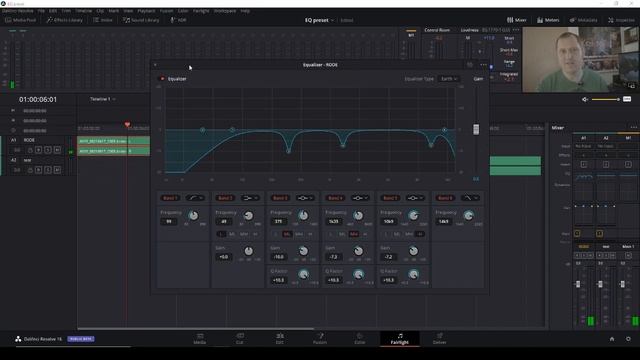The image size is (640, 360).
Task: Click the timeline playhead marker
Action: tap(127, 124)
